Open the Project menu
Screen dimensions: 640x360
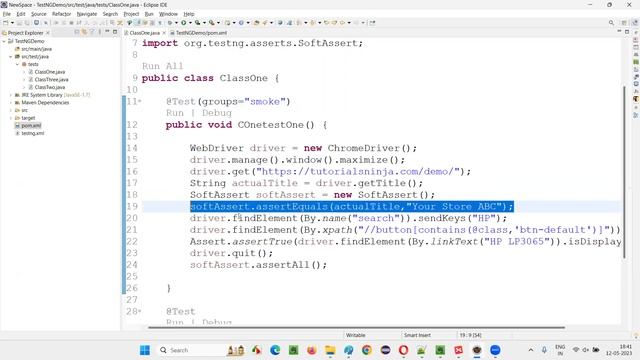point(131,14)
